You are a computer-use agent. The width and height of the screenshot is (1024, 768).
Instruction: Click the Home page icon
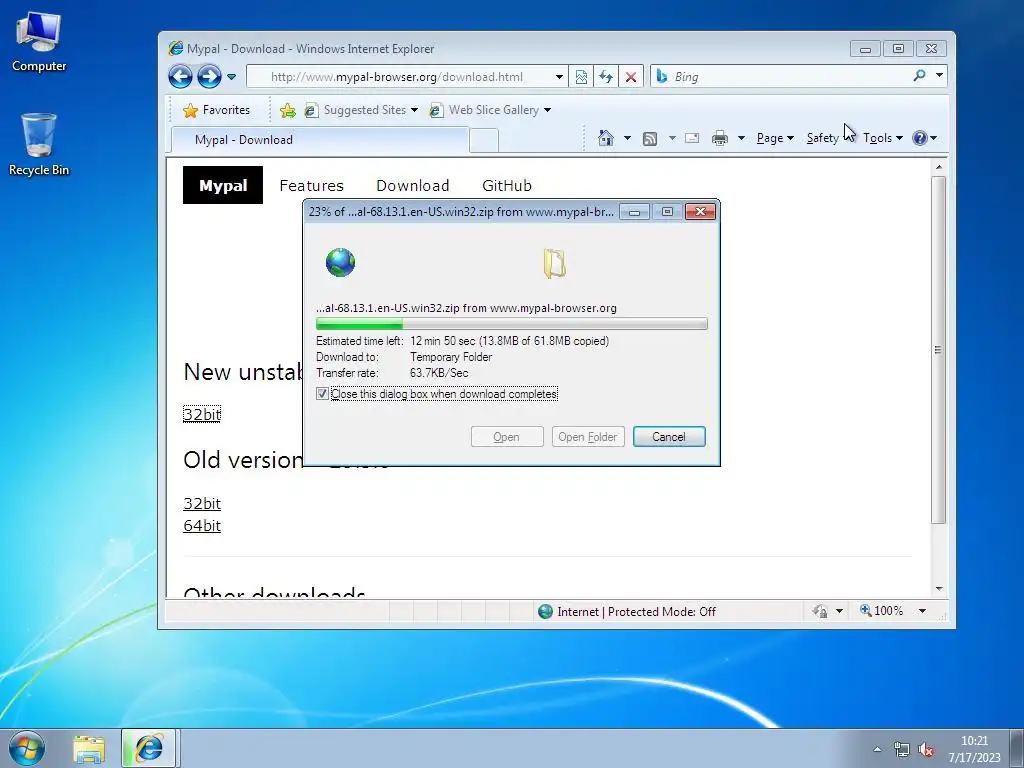606,138
